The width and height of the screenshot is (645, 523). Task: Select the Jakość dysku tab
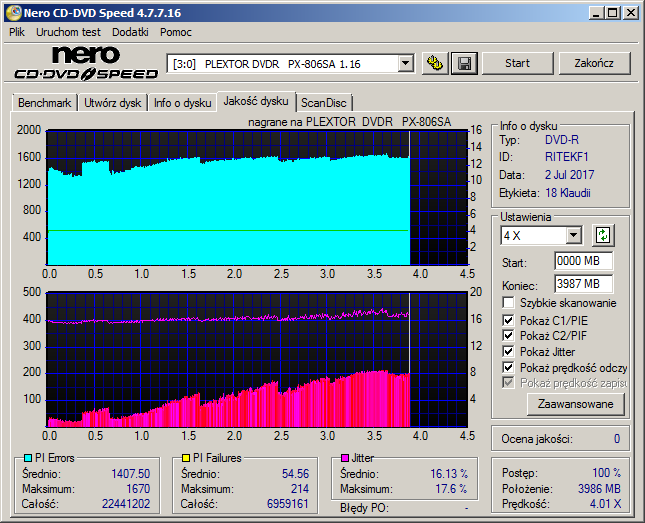click(x=256, y=101)
